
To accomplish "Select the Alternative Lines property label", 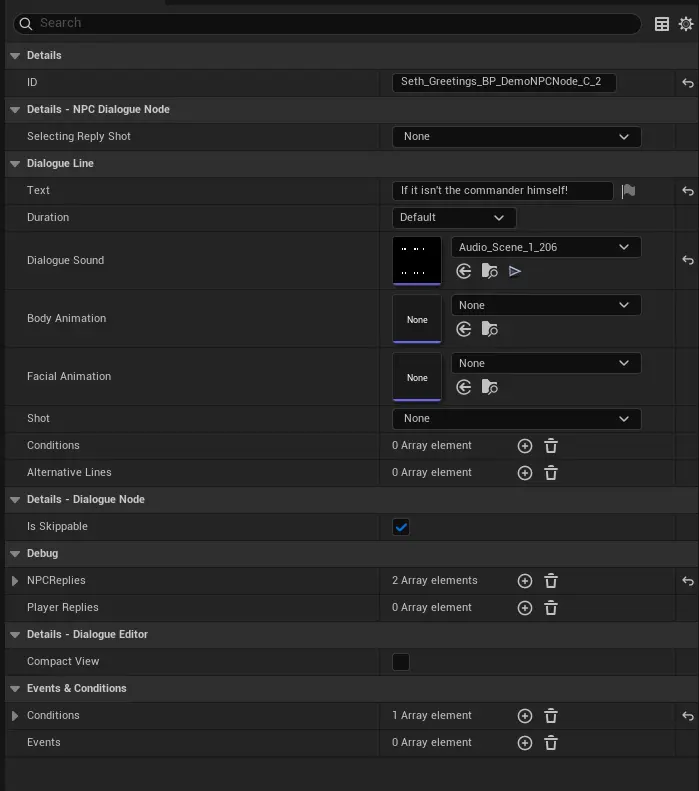I will (69, 472).
